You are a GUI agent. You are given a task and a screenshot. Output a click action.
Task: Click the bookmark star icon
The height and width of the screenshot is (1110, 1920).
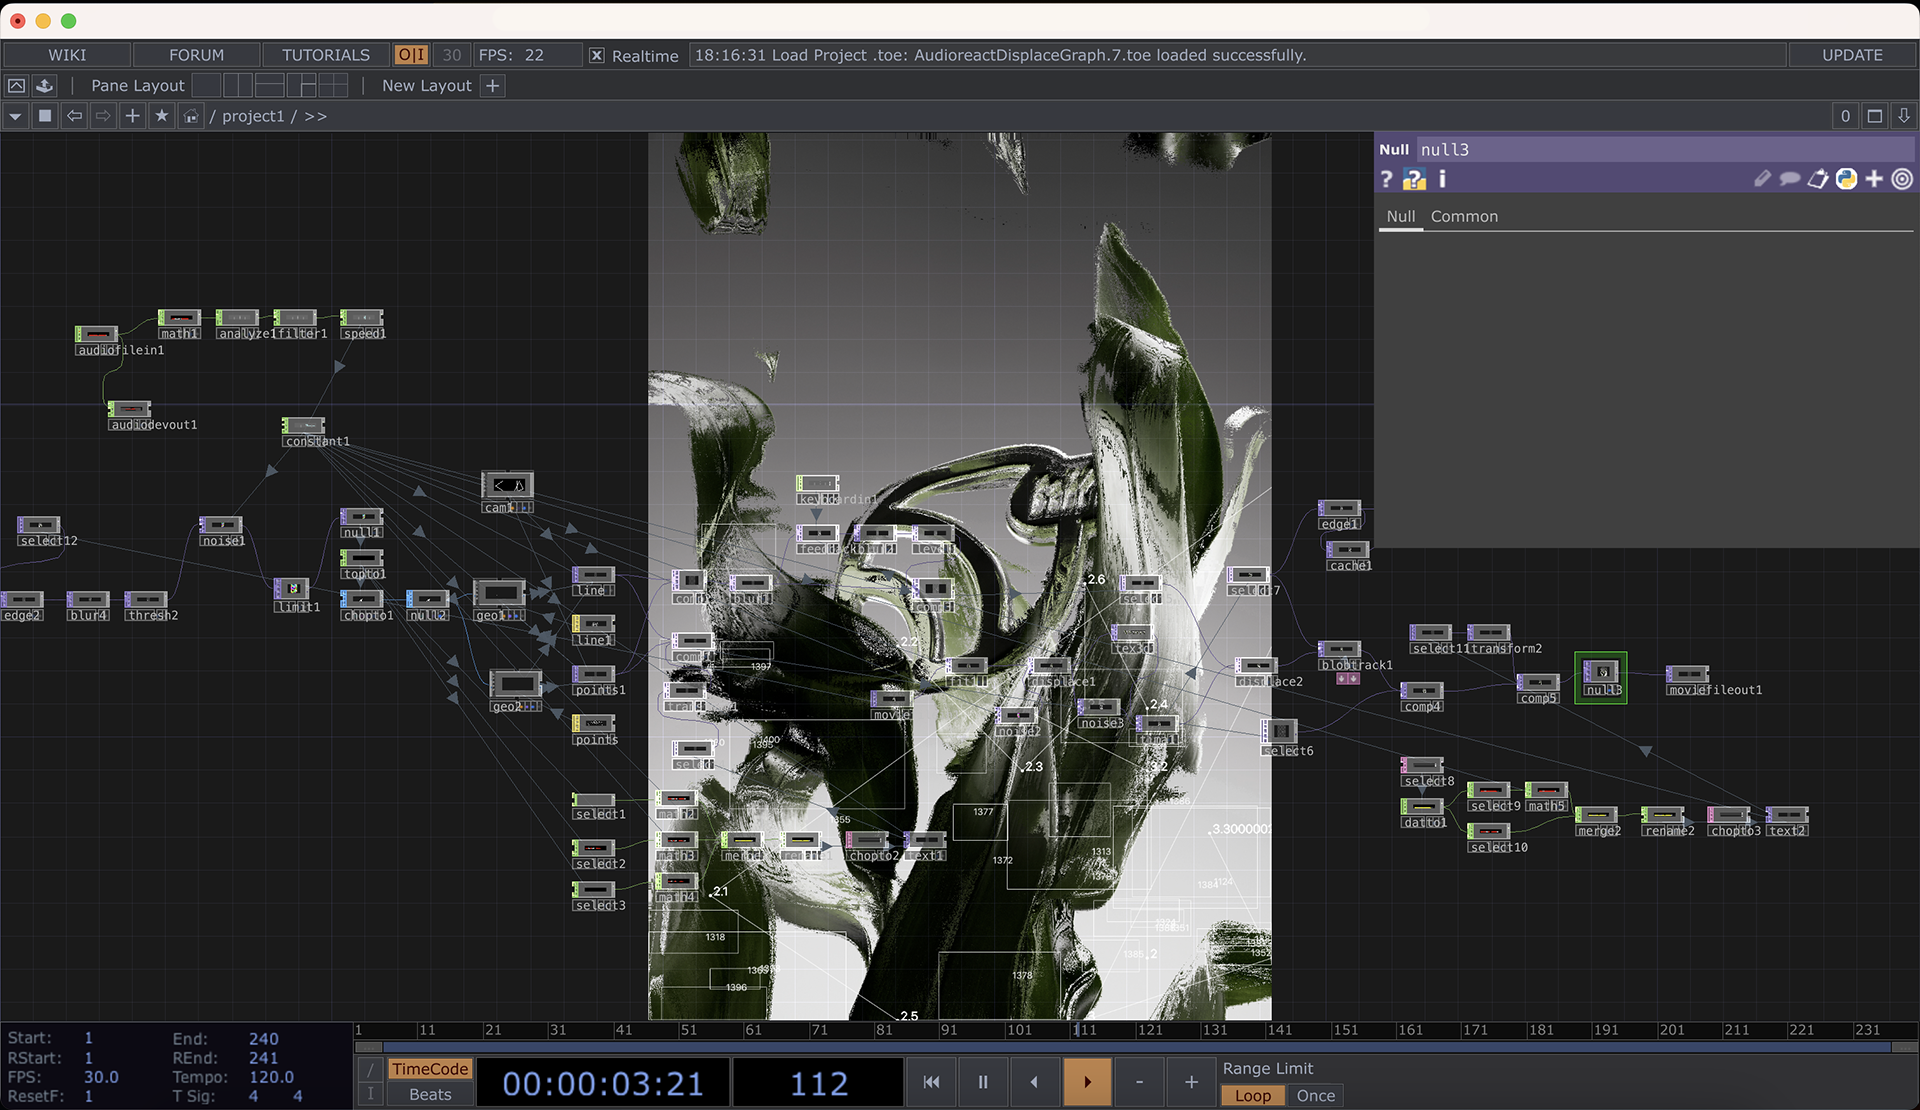pos(161,116)
